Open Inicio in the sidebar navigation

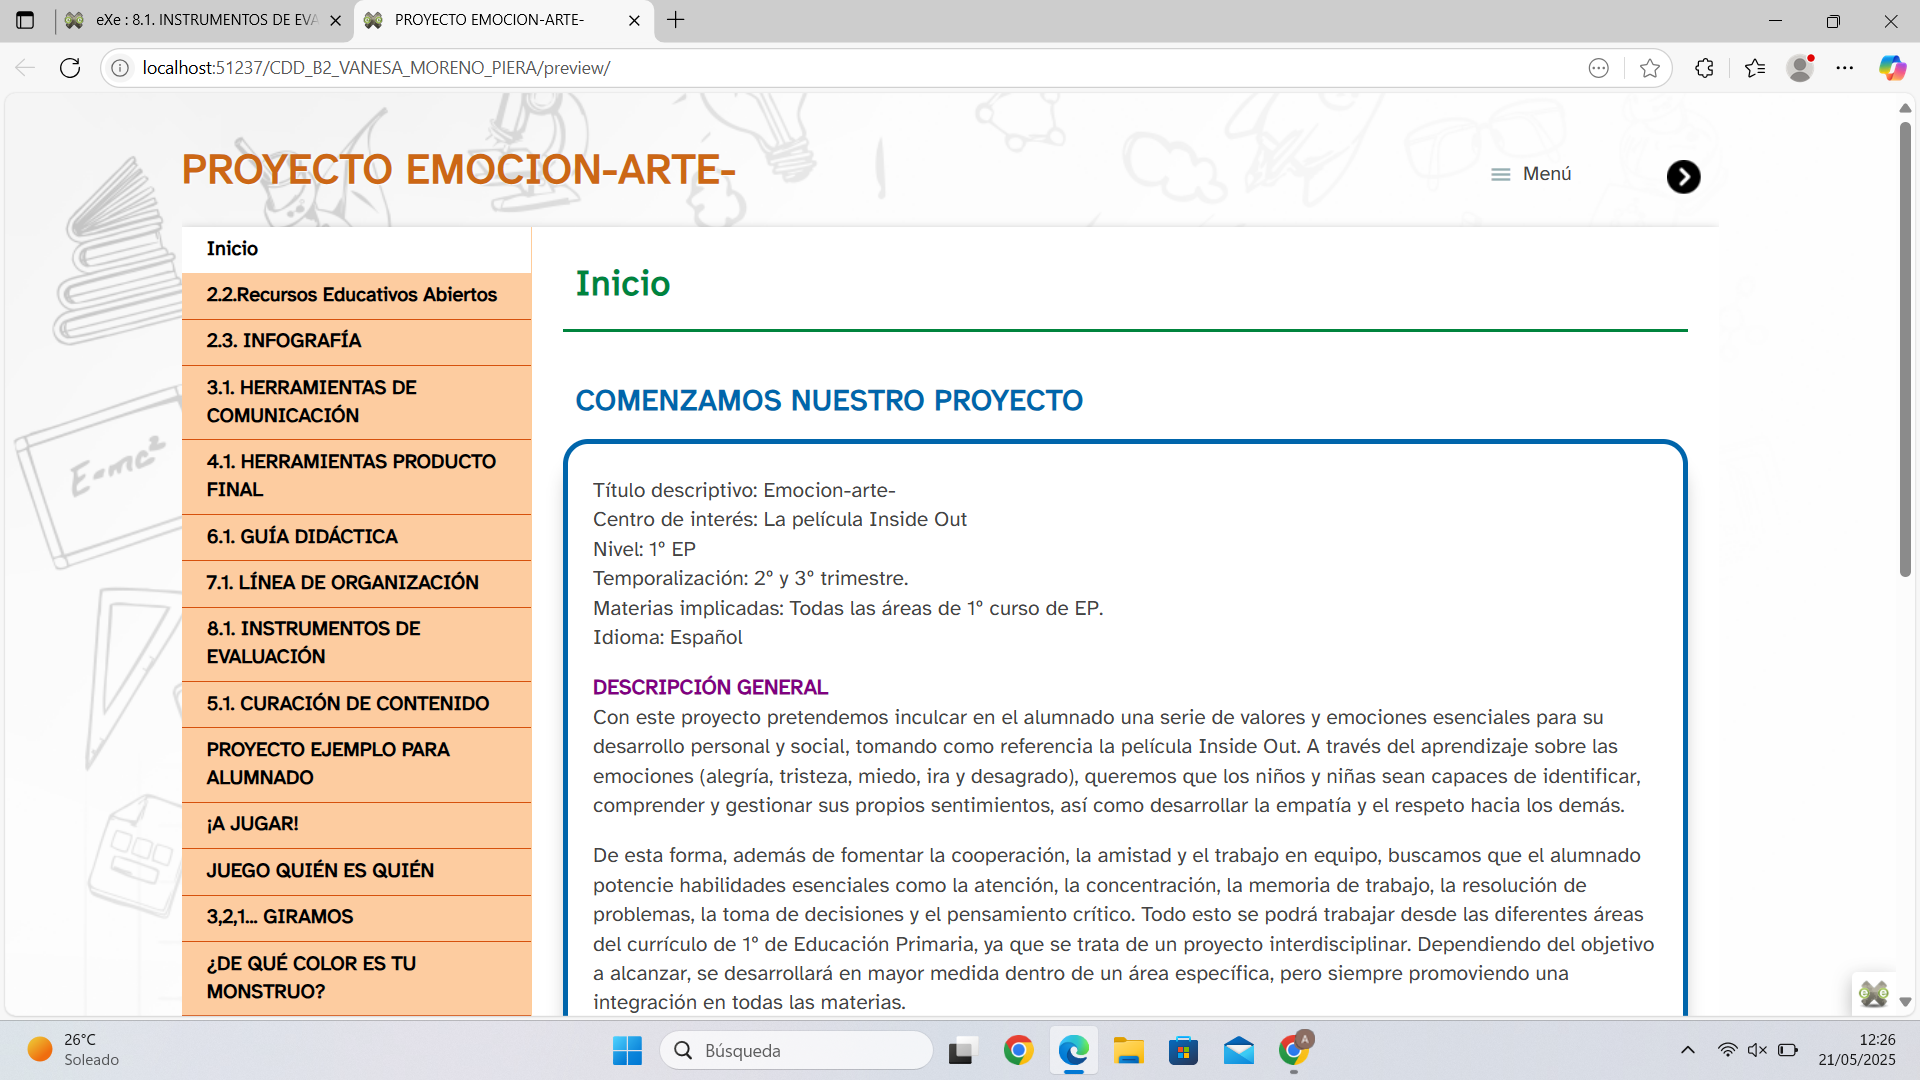356,249
